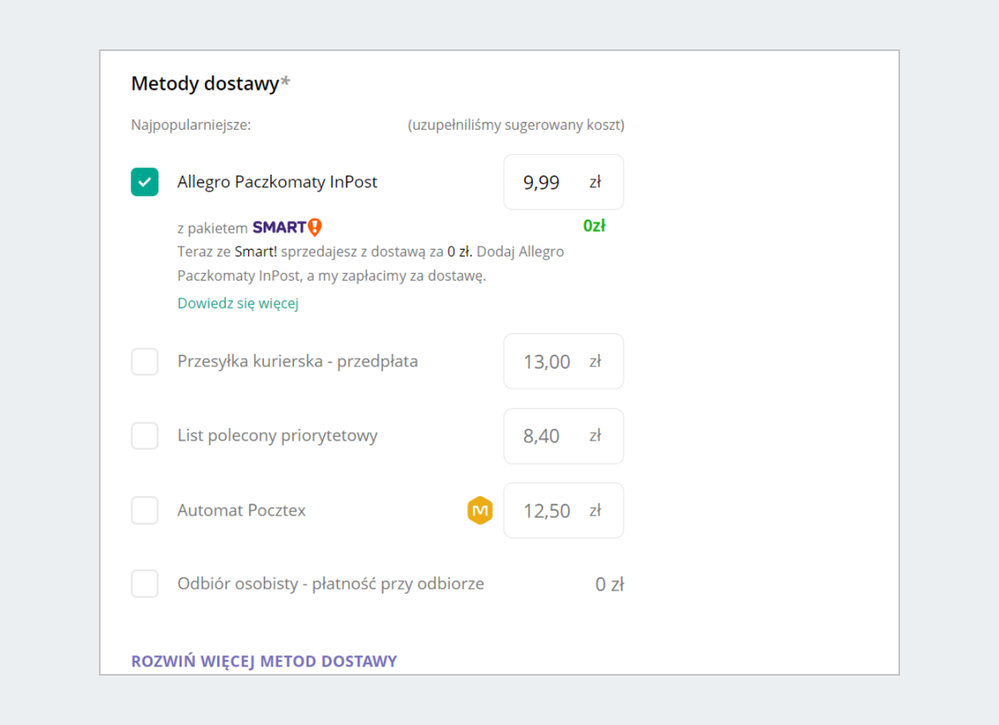This screenshot has height=725, width=999.
Task: Uncheck Allegro Paczkomaty InPost checkbox
Action: tap(145, 182)
